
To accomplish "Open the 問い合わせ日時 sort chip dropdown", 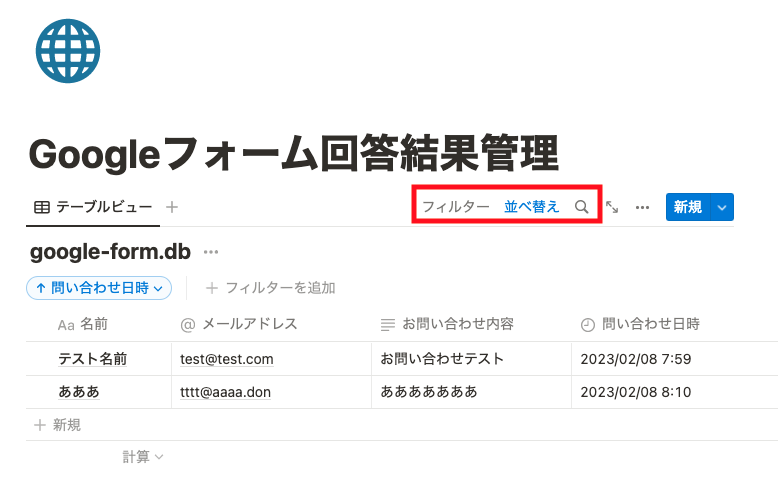I will click(99, 288).
